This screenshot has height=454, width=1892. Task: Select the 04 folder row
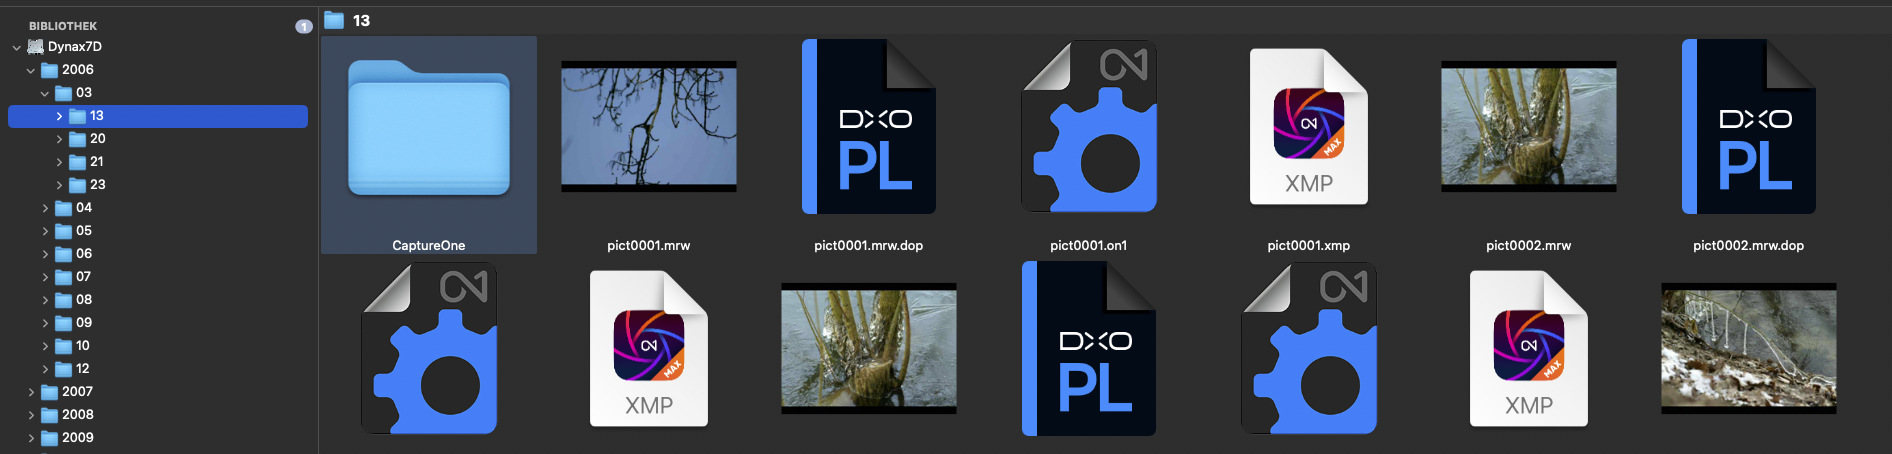pos(158,208)
